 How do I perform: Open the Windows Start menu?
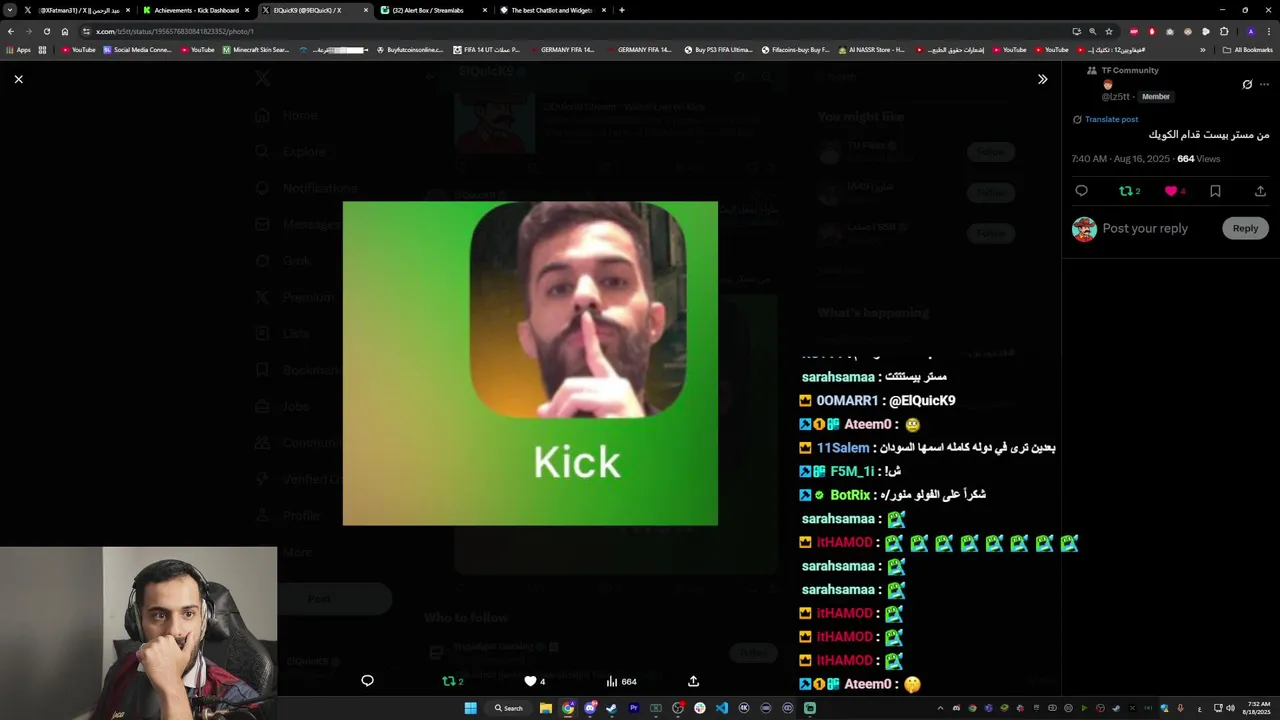click(x=470, y=708)
